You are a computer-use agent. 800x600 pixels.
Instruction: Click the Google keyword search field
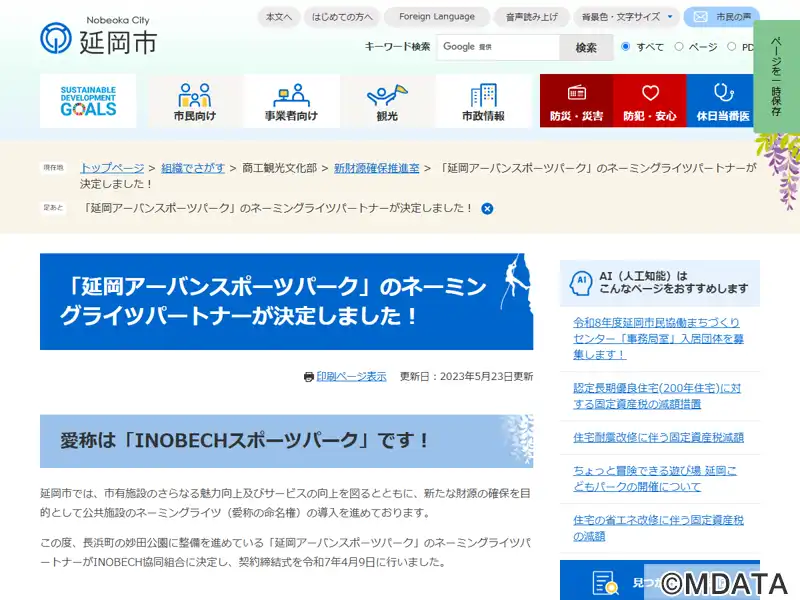(497, 47)
